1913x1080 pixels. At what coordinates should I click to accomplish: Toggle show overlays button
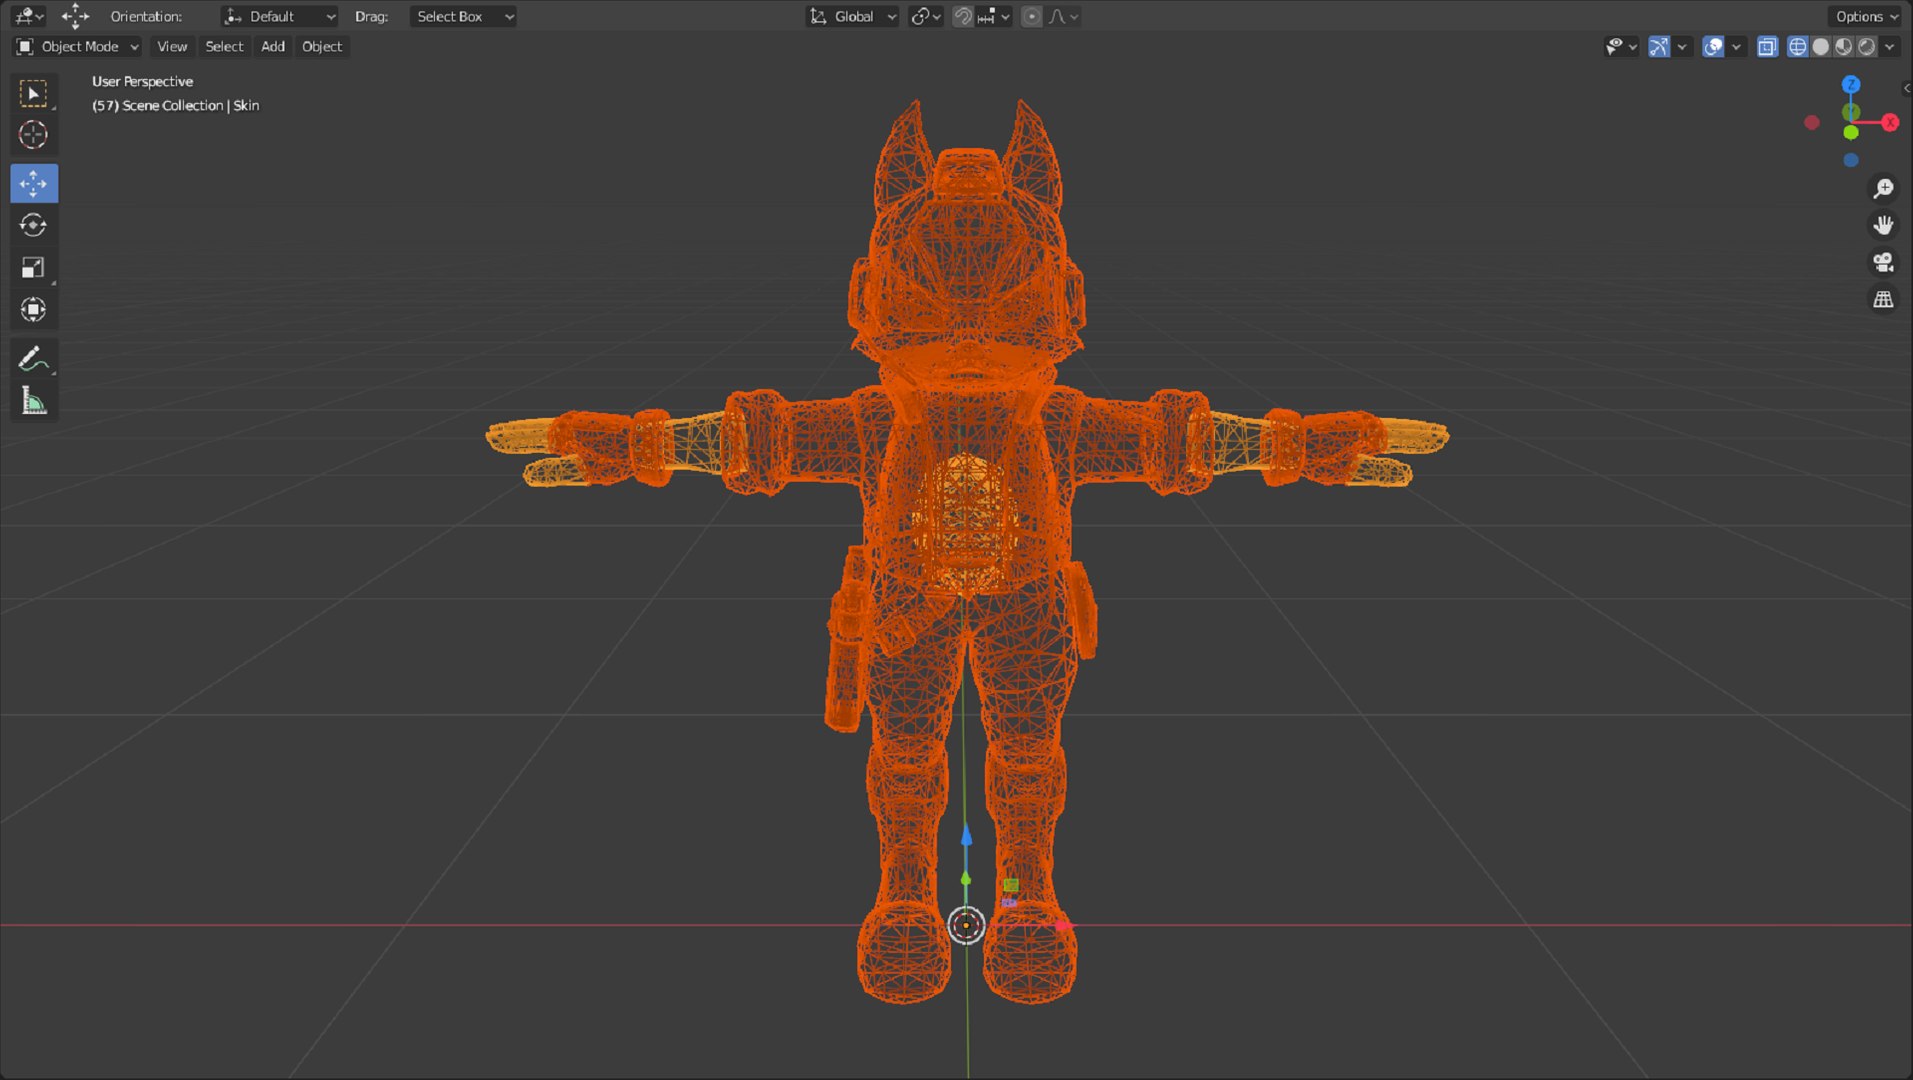pos(1713,46)
